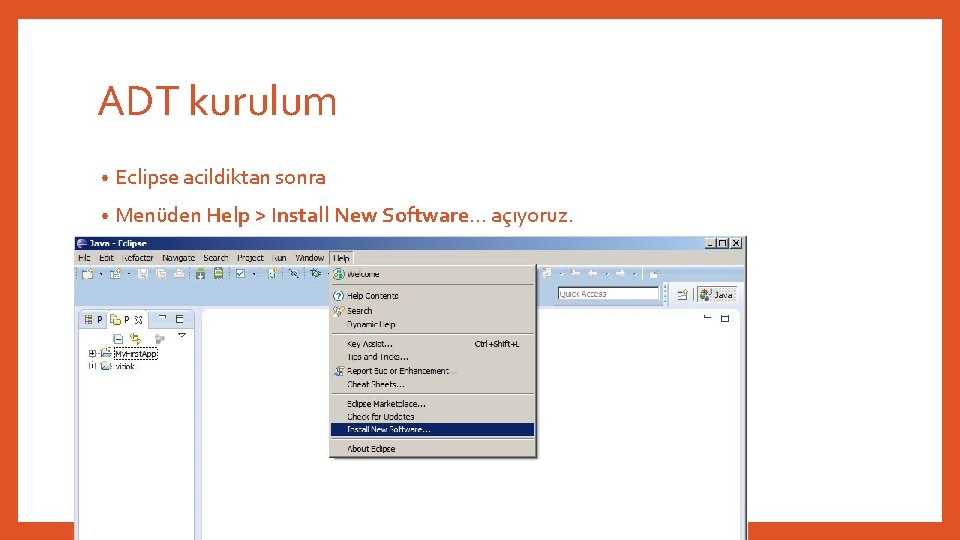The image size is (960, 540).
Task: Click the green checkmark lint toolbar icon
Action: point(240,274)
